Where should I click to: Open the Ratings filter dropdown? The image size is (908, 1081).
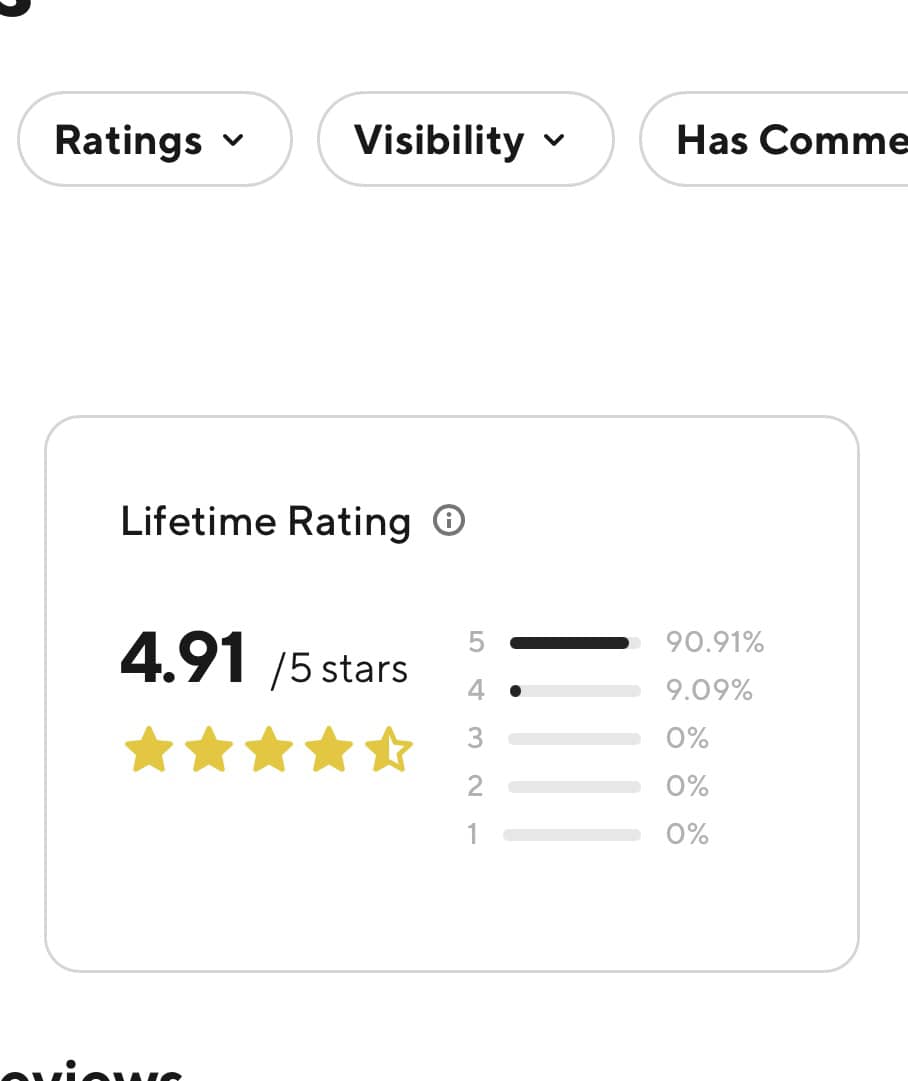(154, 139)
